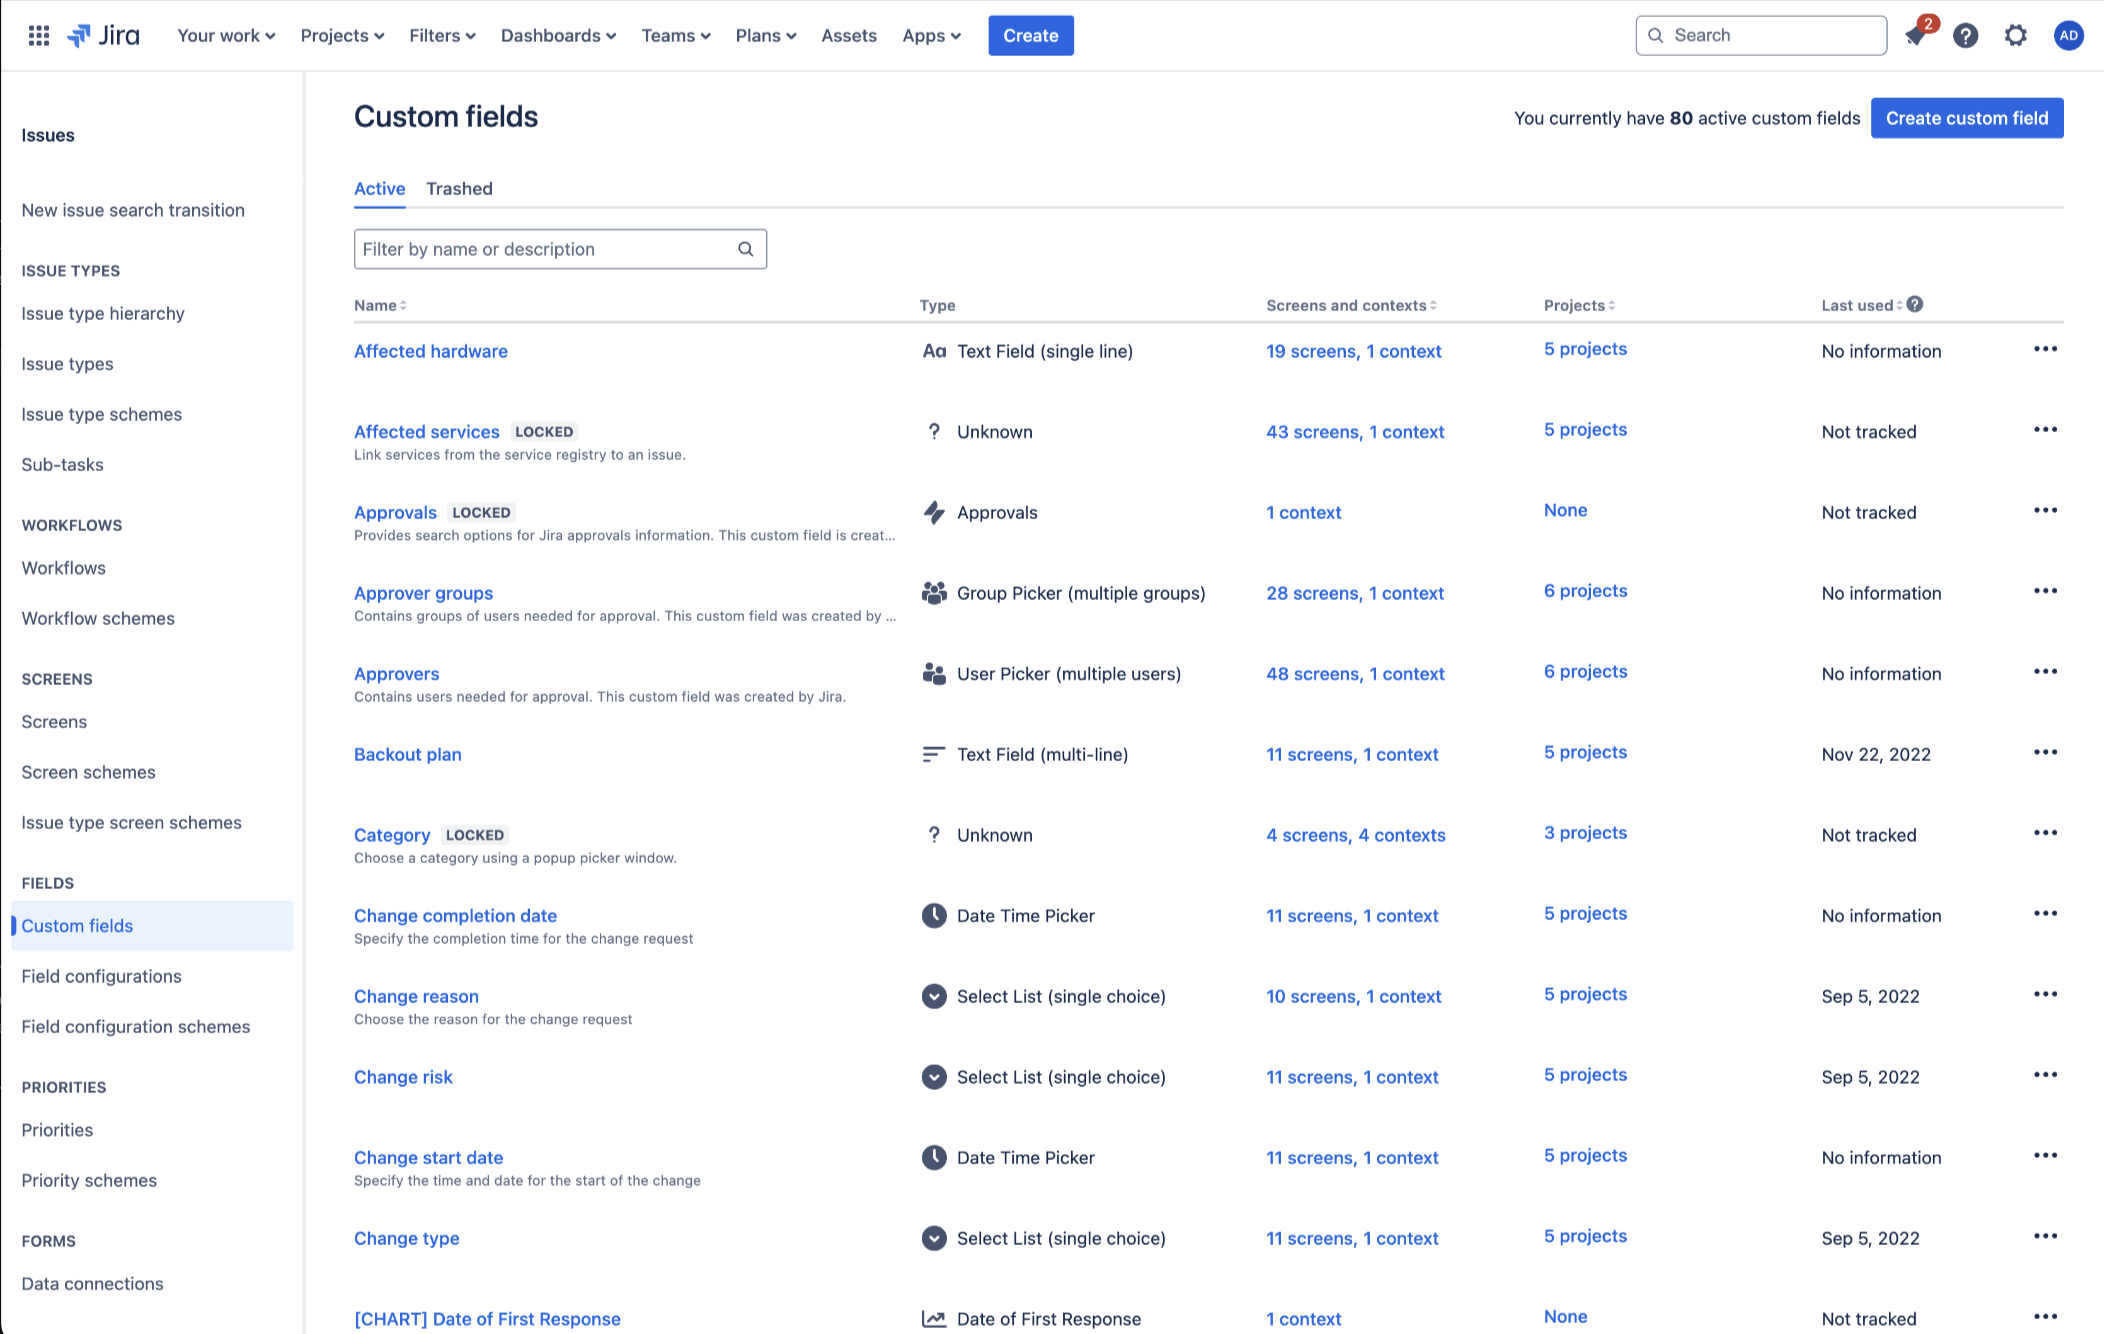Open the Backout plan field link

coord(408,754)
